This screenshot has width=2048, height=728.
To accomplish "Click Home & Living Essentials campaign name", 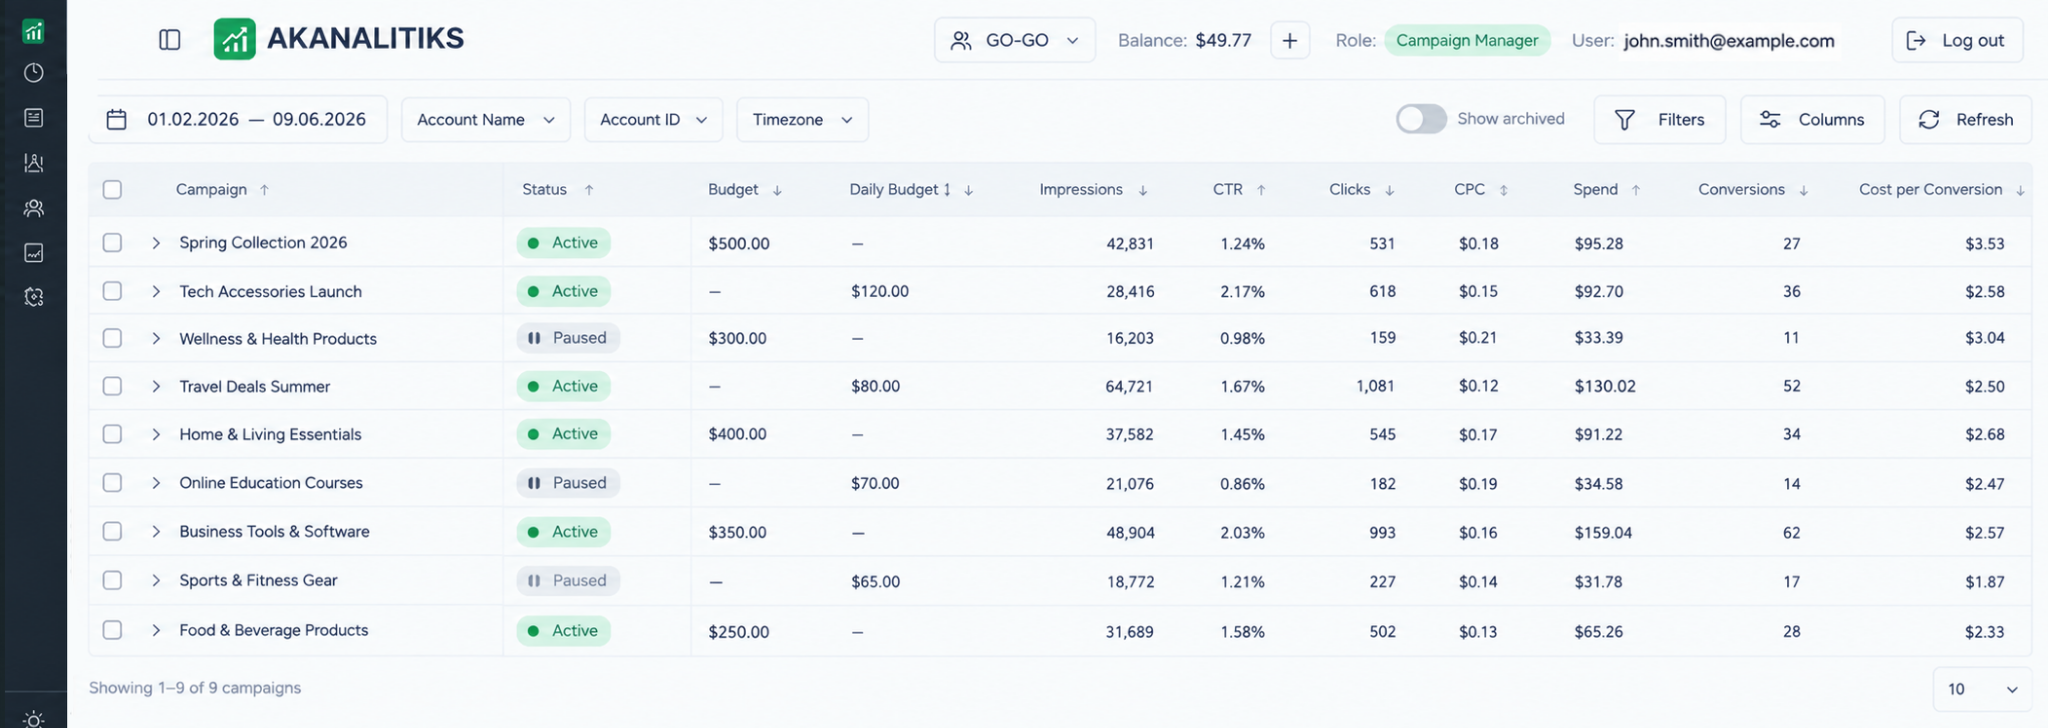I will pos(270,435).
